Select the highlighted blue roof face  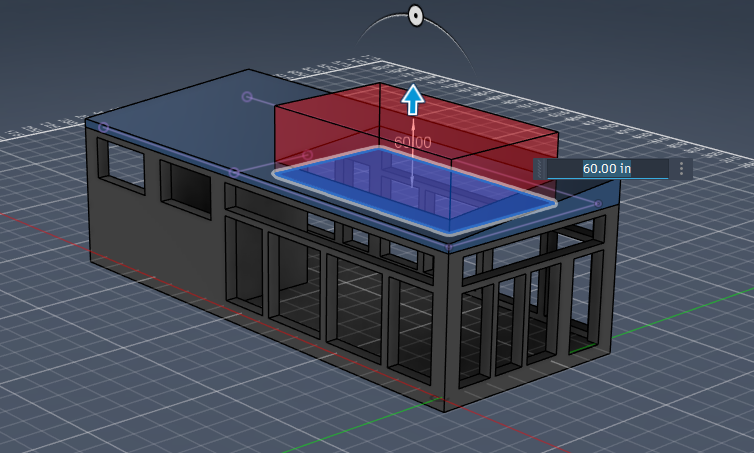pos(415,191)
